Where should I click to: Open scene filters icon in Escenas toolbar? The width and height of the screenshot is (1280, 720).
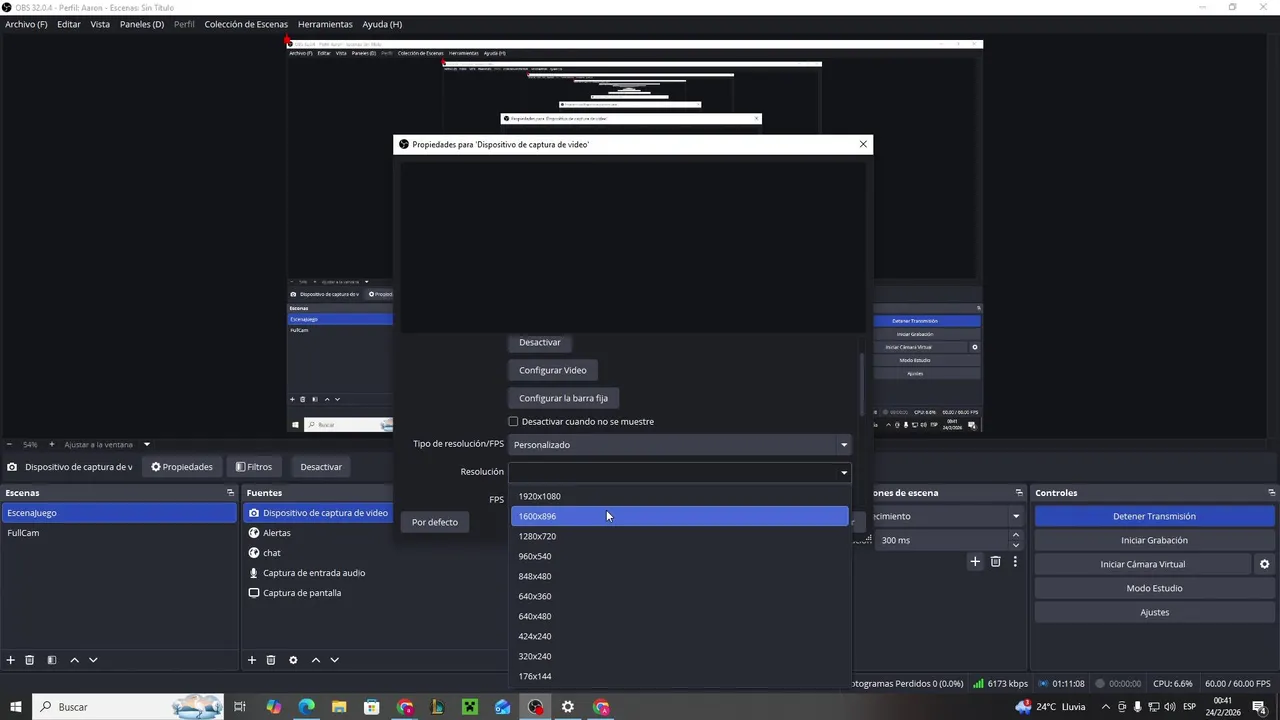(x=51, y=660)
